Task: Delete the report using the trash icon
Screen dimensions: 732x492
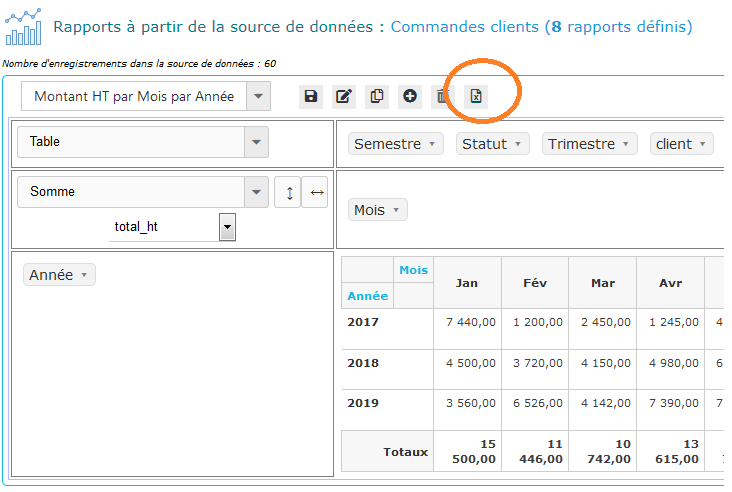Action: click(442, 96)
